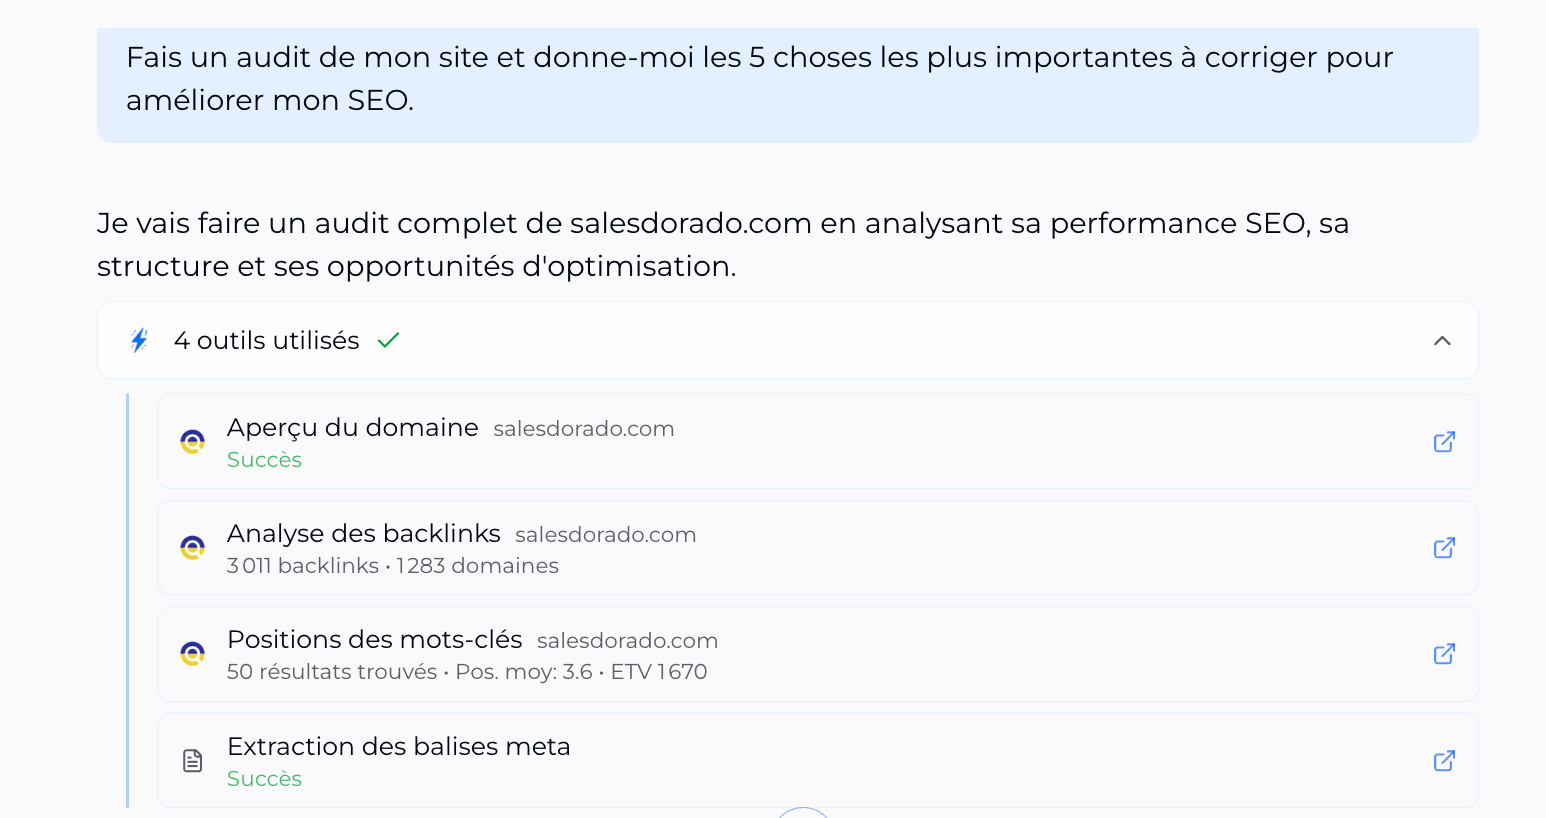
Task: Click the green 'Succès' status under Extraction
Action: point(264,779)
